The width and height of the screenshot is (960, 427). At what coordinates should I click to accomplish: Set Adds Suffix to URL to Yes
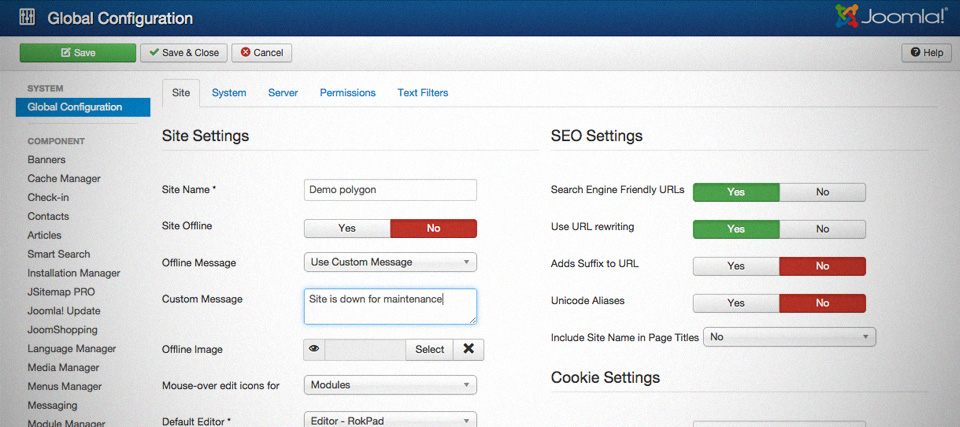click(x=736, y=266)
